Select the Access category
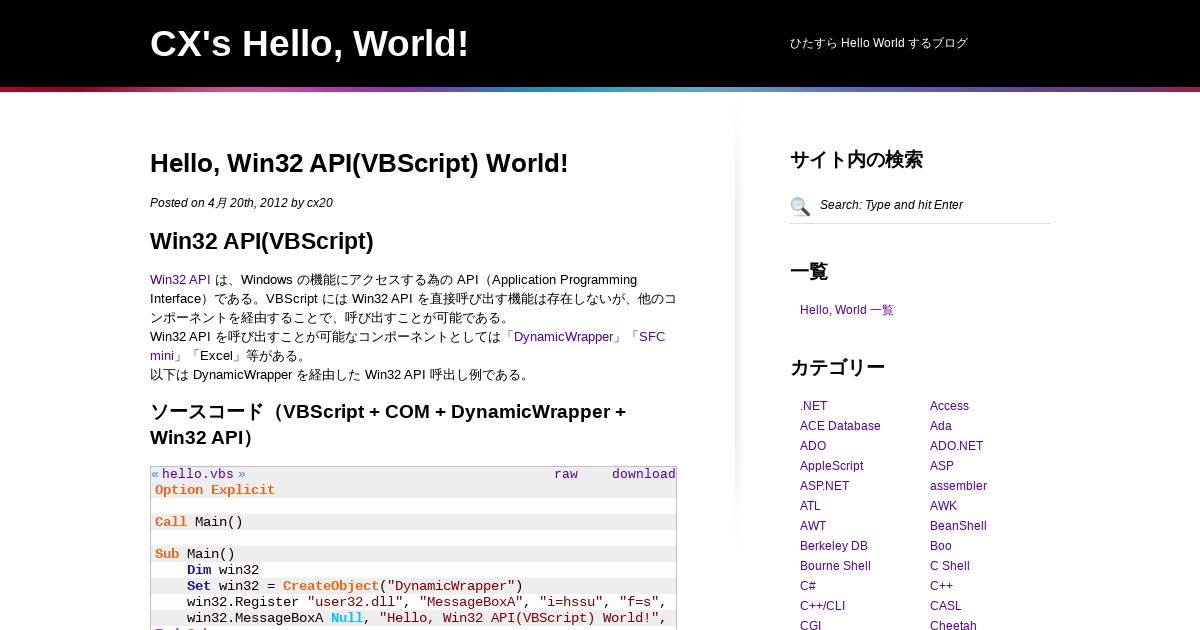Screen dimensions: 1200x630 click(x=949, y=406)
